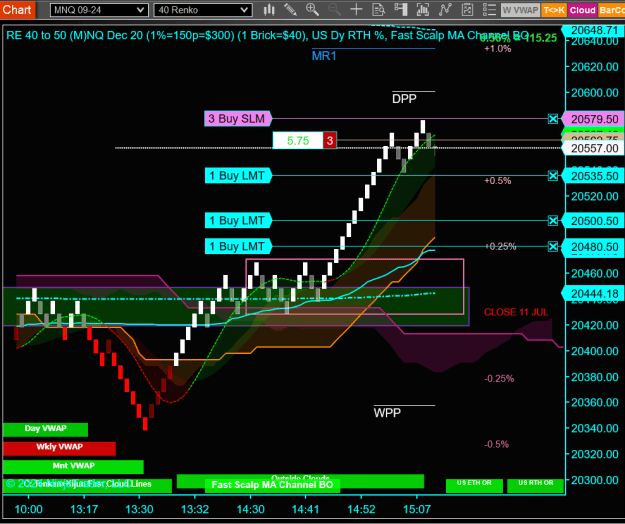Click the position PnL 5.75 marker
This screenshot has width=625, height=524.
[x=298, y=141]
